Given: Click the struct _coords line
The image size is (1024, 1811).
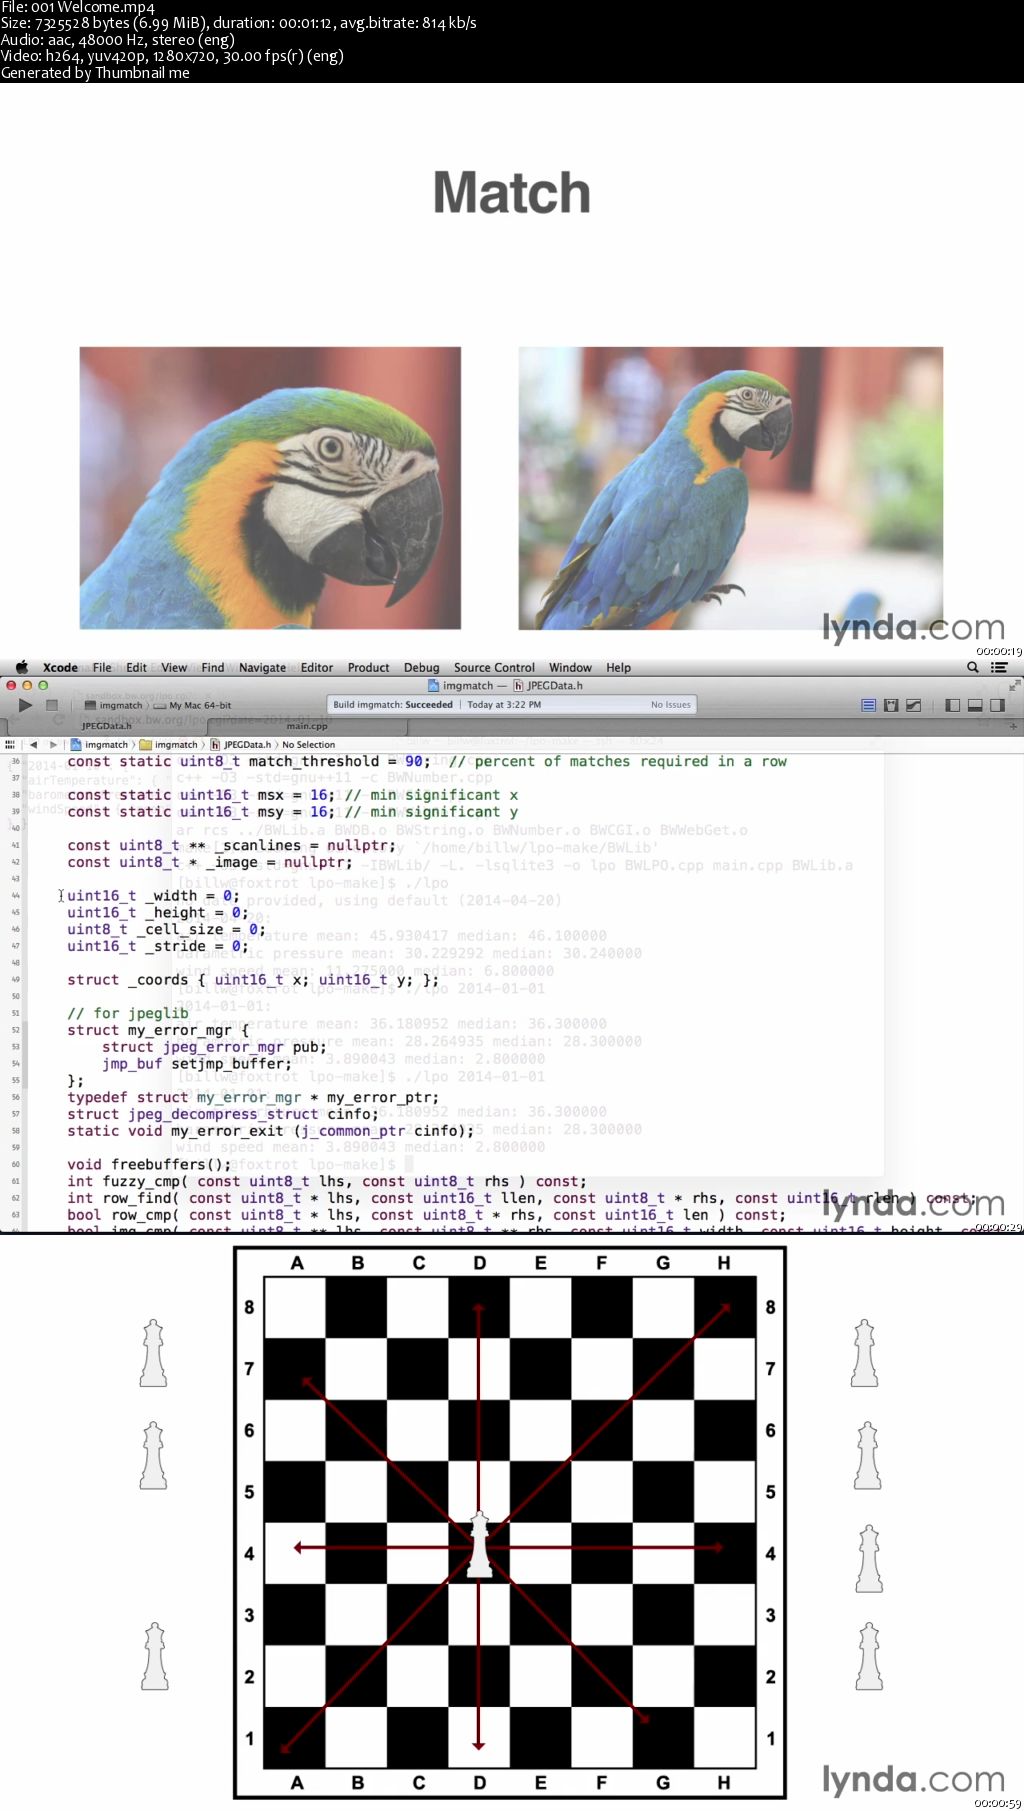Looking at the screenshot, I should click(x=253, y=979).
